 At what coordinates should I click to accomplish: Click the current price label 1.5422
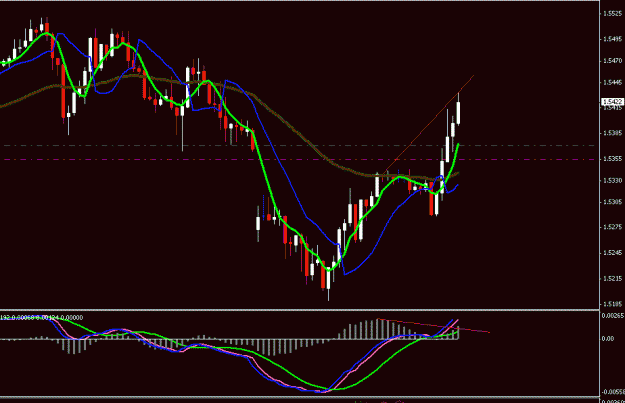coord(612,102)
